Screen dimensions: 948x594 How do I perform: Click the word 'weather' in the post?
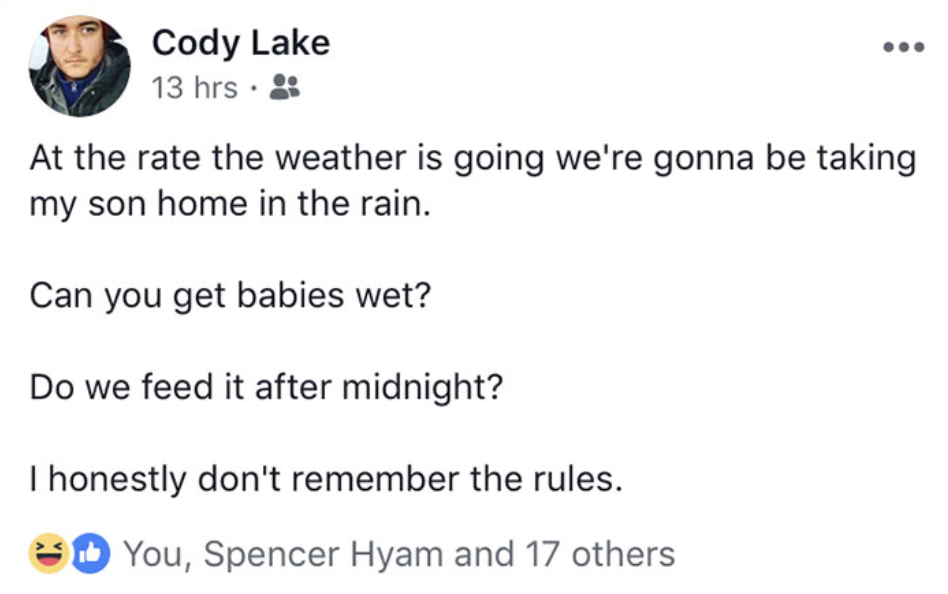pos(341,158)
